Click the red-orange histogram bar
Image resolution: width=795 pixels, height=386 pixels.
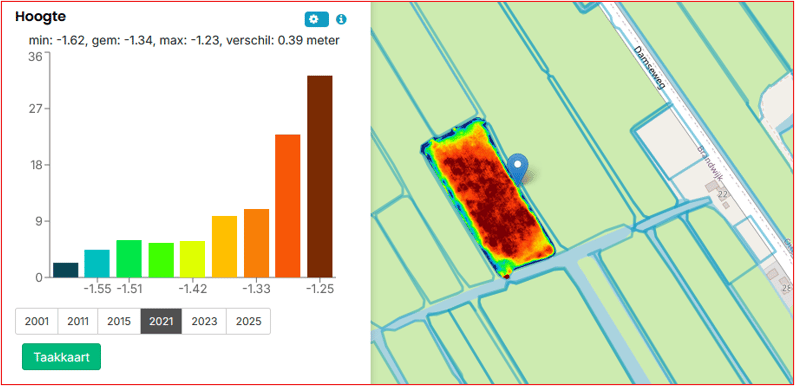pos(288,206)
